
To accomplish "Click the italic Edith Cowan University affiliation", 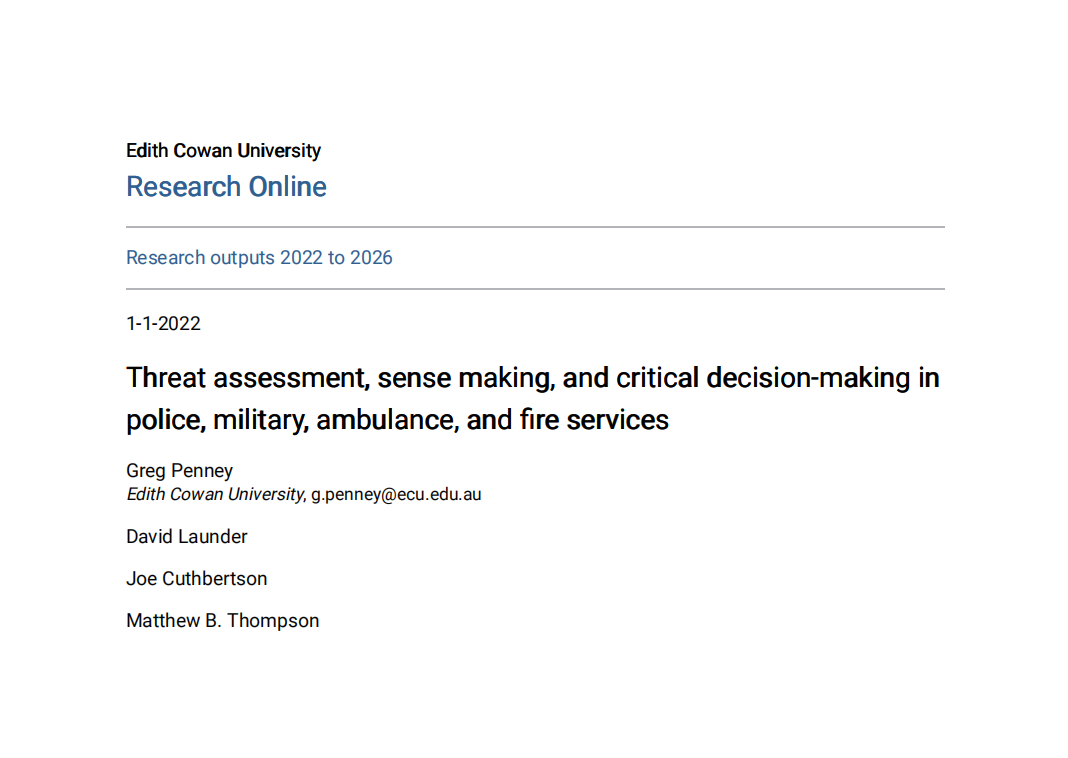I will (x=214, y=494).
